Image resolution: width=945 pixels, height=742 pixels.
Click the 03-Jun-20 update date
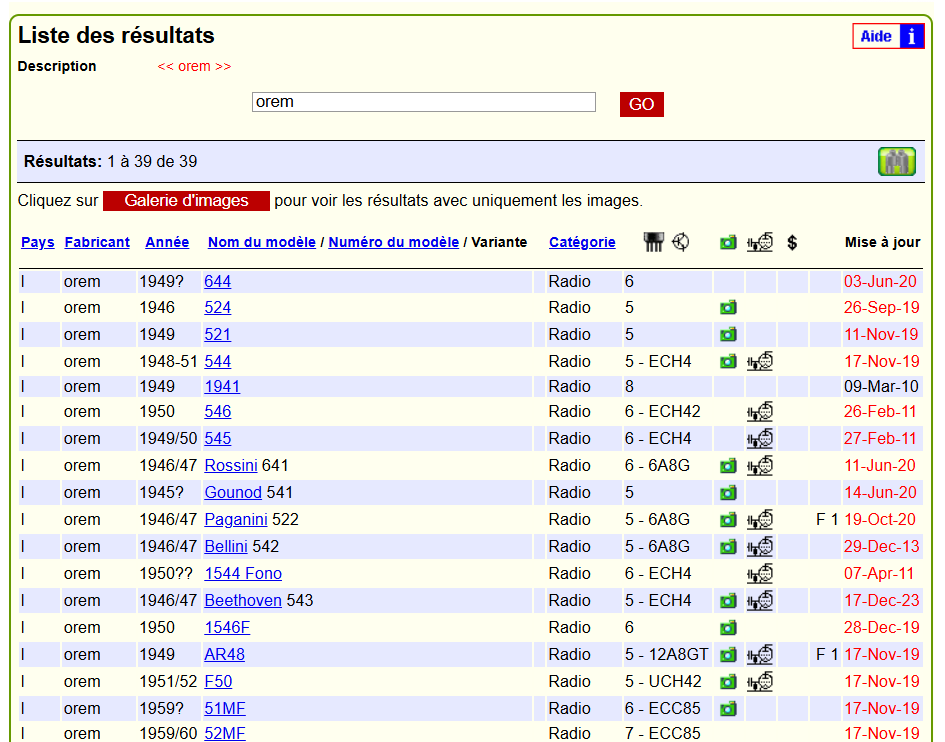pos(880,281)
